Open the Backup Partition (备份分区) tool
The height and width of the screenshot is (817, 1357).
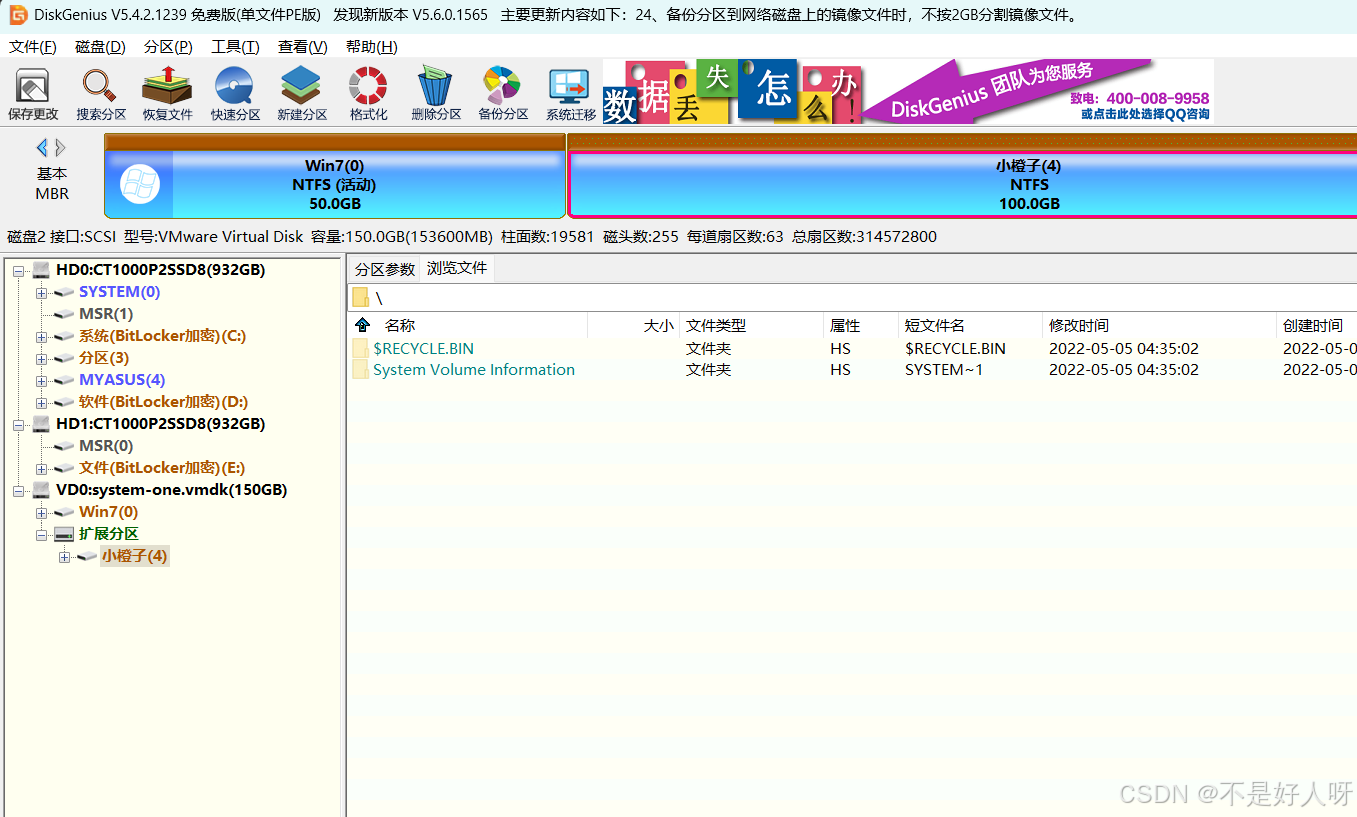[x=503, y=94]
